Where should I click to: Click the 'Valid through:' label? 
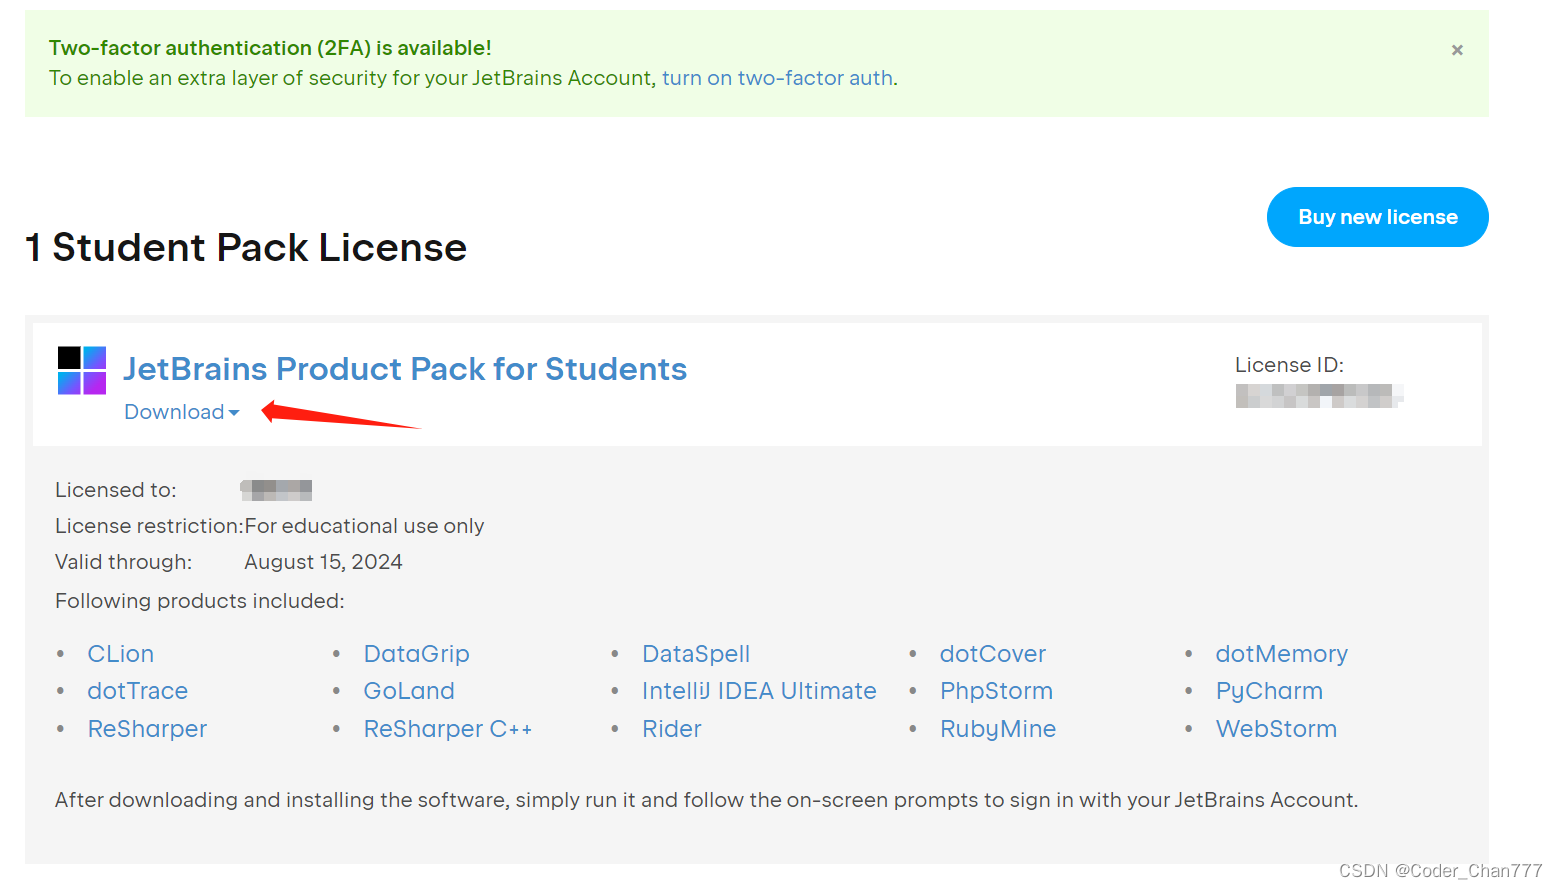click(123, 562)
